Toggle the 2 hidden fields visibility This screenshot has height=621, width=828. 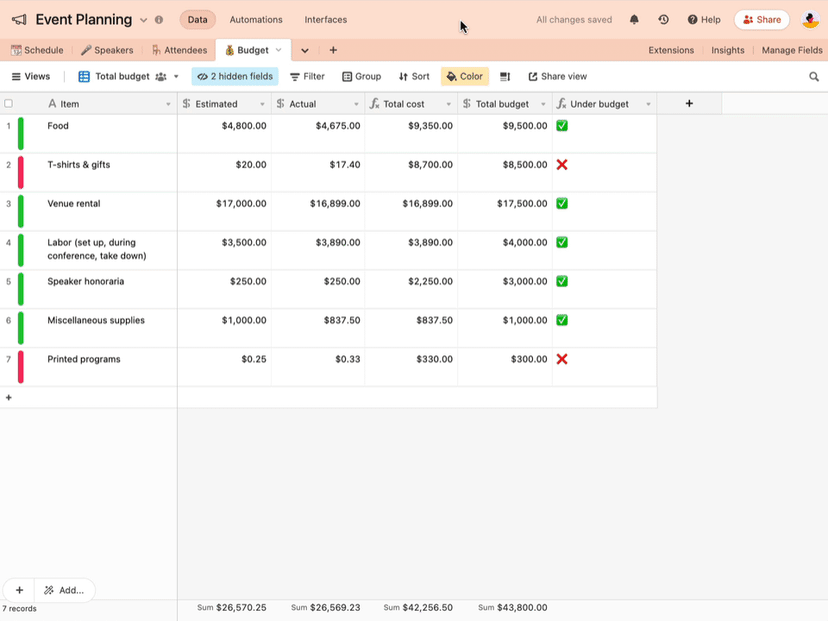(x=236, y=76)
